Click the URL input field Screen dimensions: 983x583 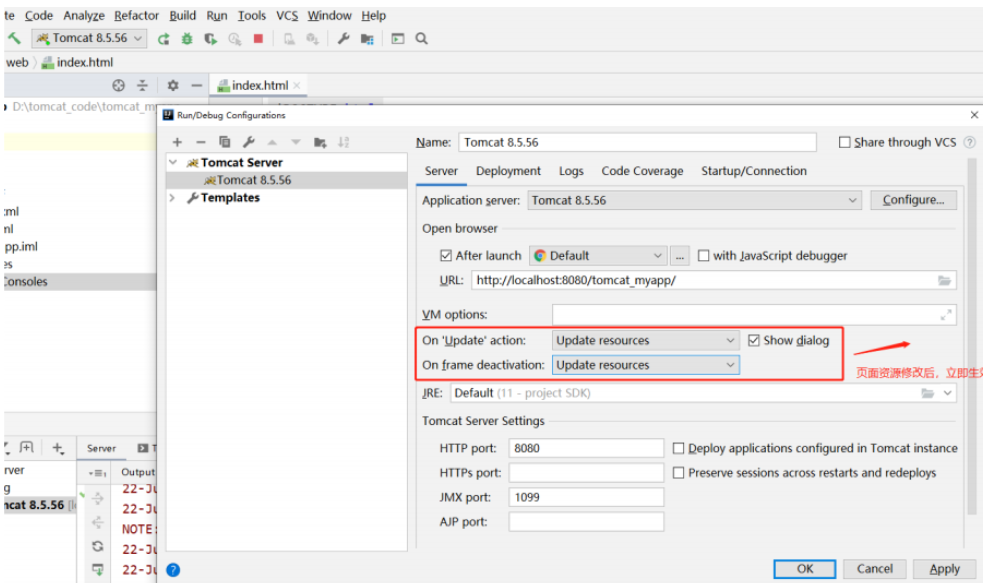[713, 280]
